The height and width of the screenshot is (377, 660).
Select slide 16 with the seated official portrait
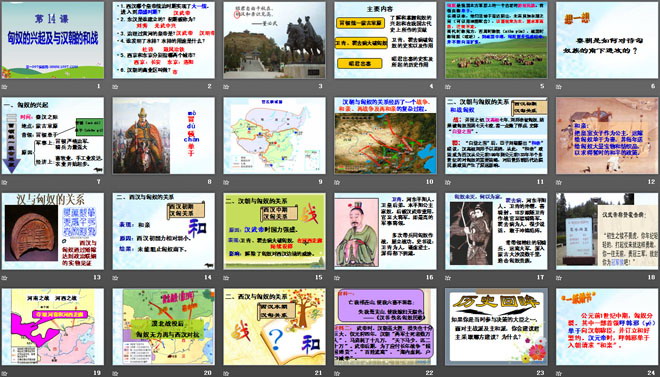(386, 231)
